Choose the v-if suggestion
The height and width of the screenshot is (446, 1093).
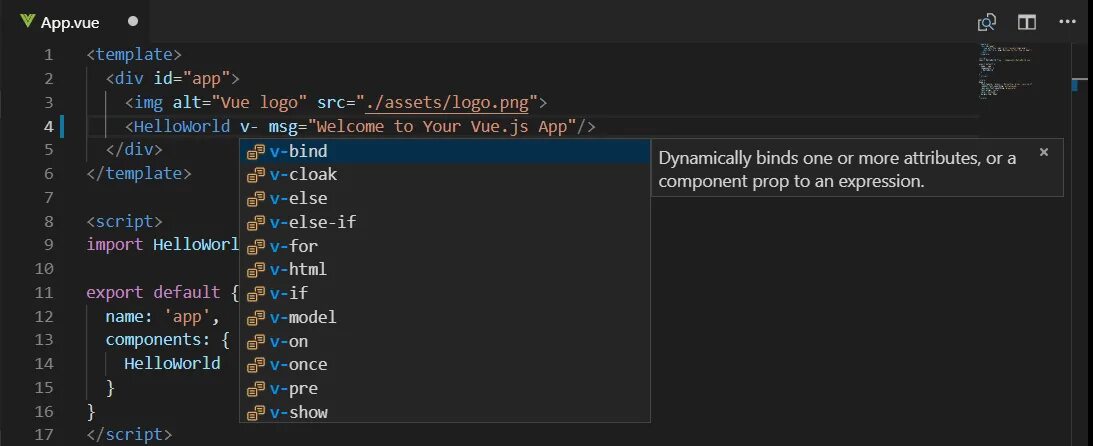[289, 293]
